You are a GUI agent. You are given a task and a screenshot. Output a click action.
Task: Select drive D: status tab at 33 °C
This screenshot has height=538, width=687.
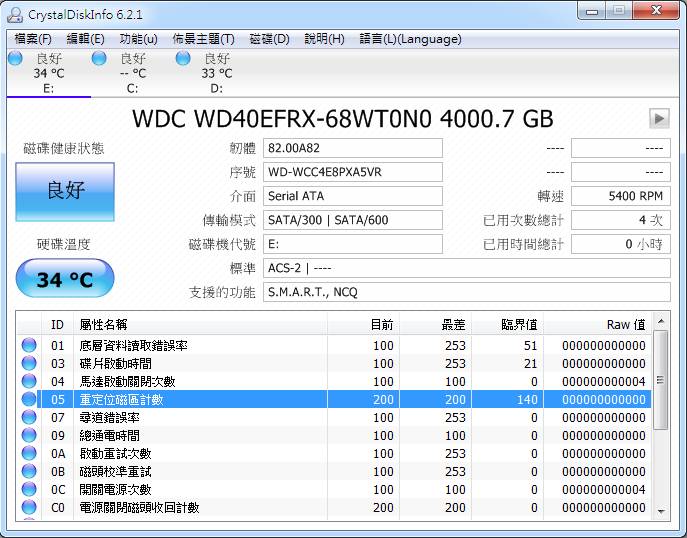point(217,73)
